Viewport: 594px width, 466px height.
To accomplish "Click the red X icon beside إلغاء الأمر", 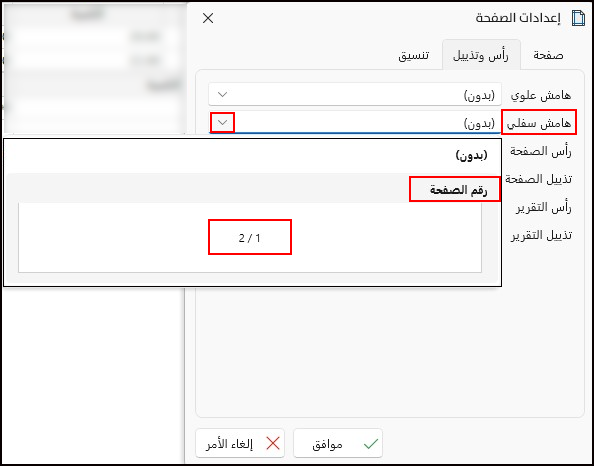I will 273,444.
